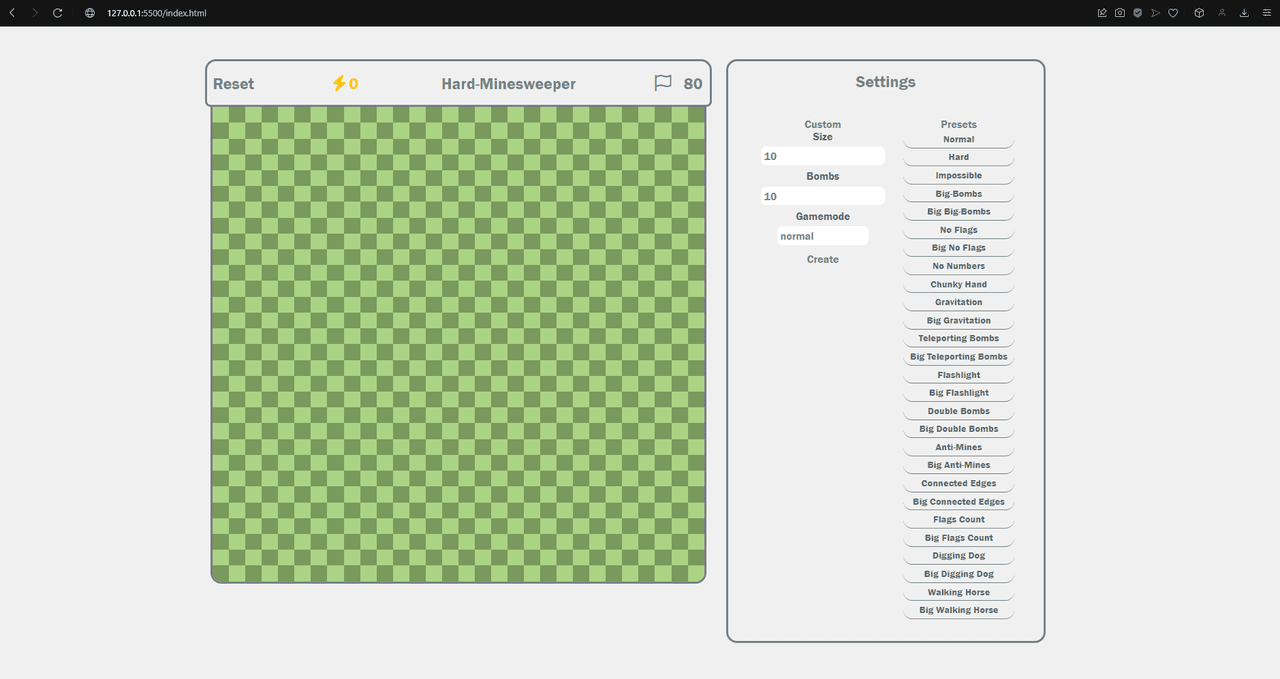This screenshot has width=1280, height=679.
Task: Select the Hard preset
Action: (959, 158)
